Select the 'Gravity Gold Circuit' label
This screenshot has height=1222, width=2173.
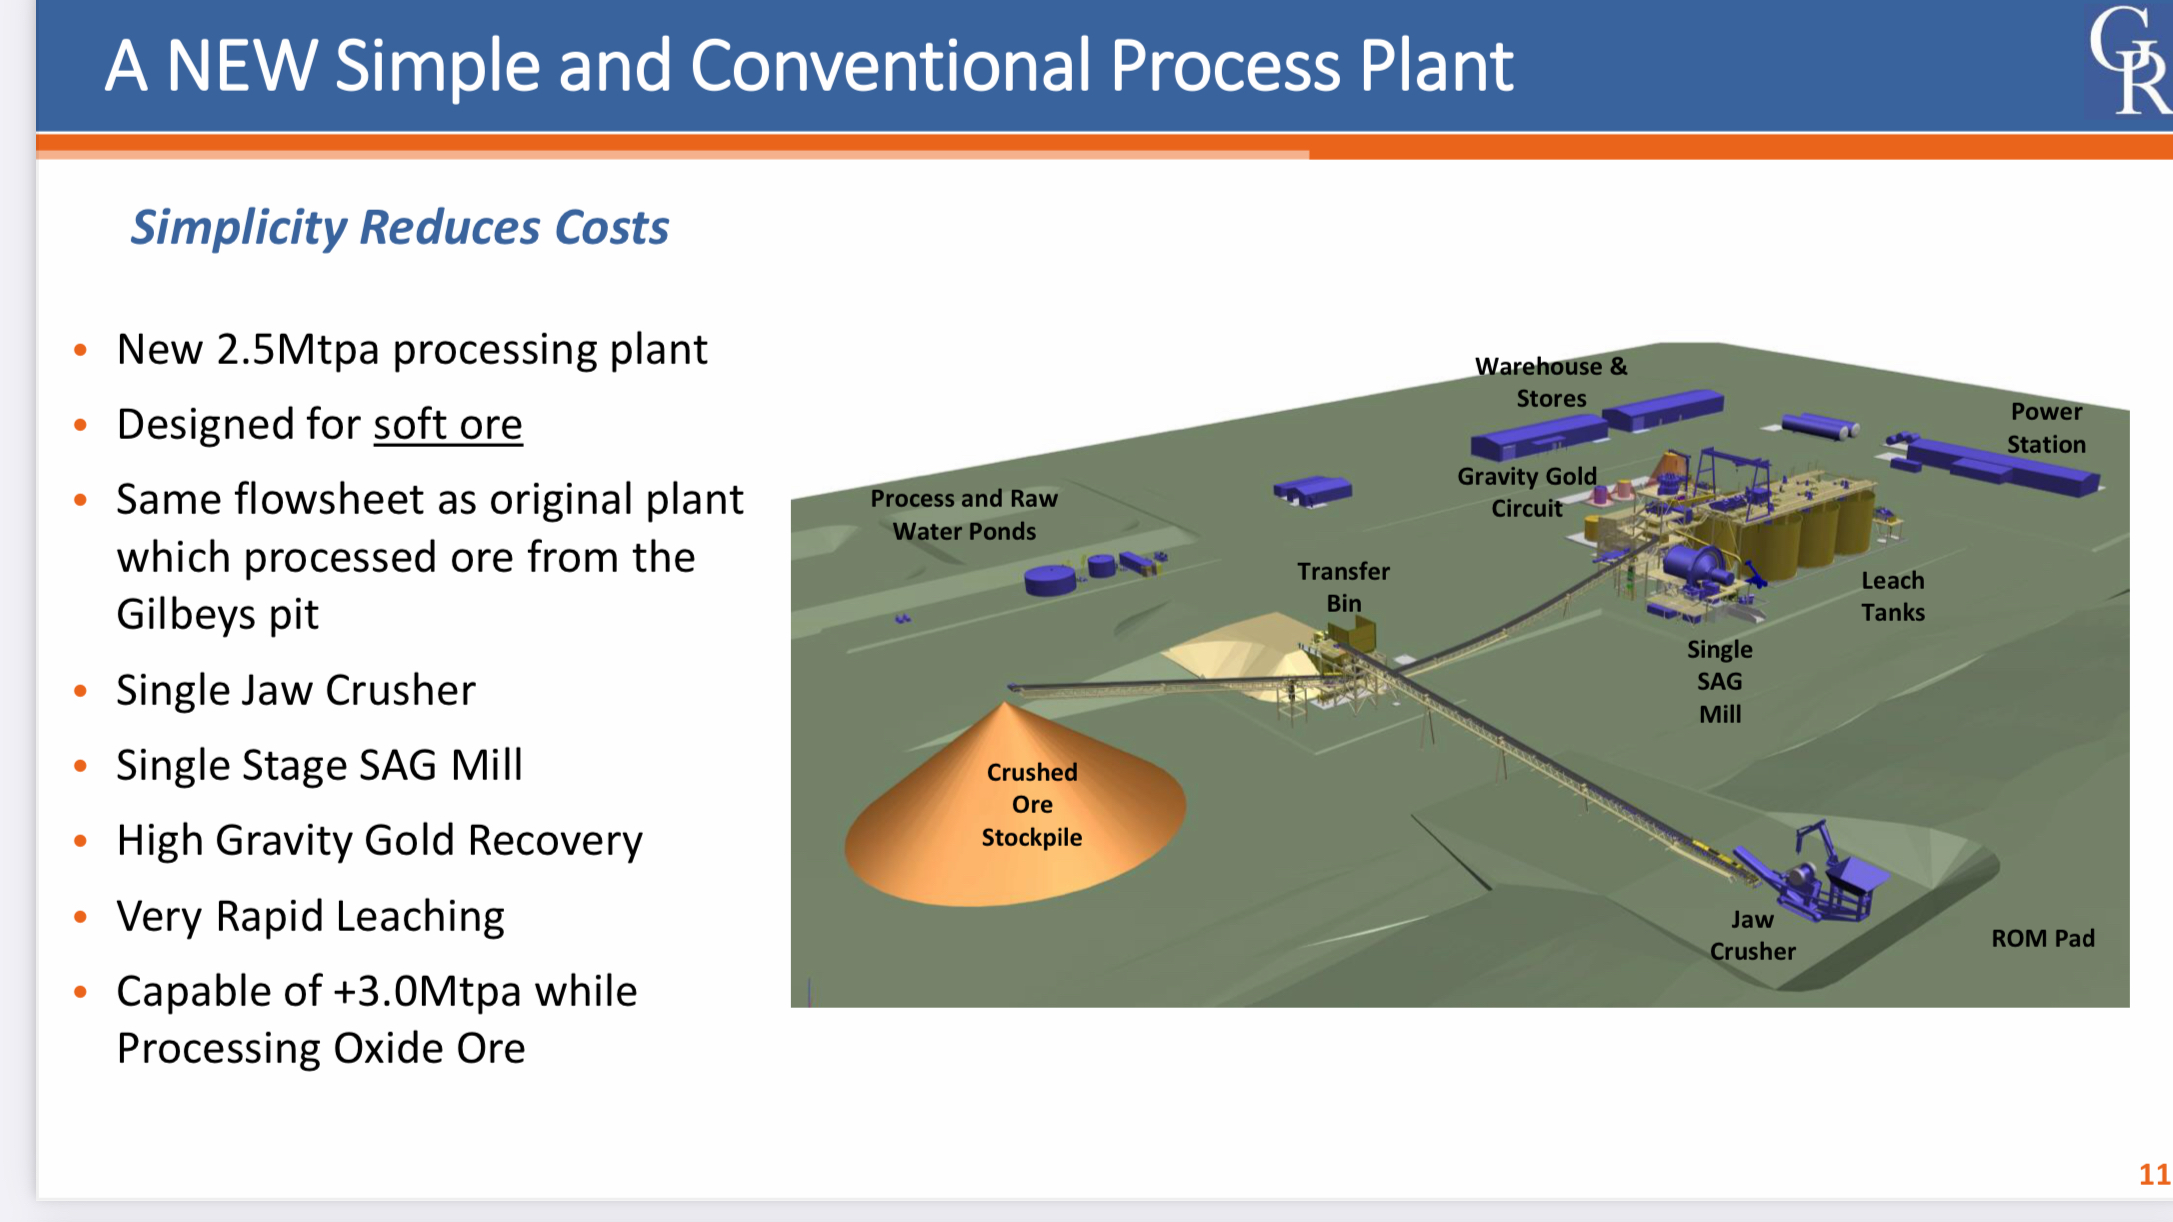[x=1527, y=492]
